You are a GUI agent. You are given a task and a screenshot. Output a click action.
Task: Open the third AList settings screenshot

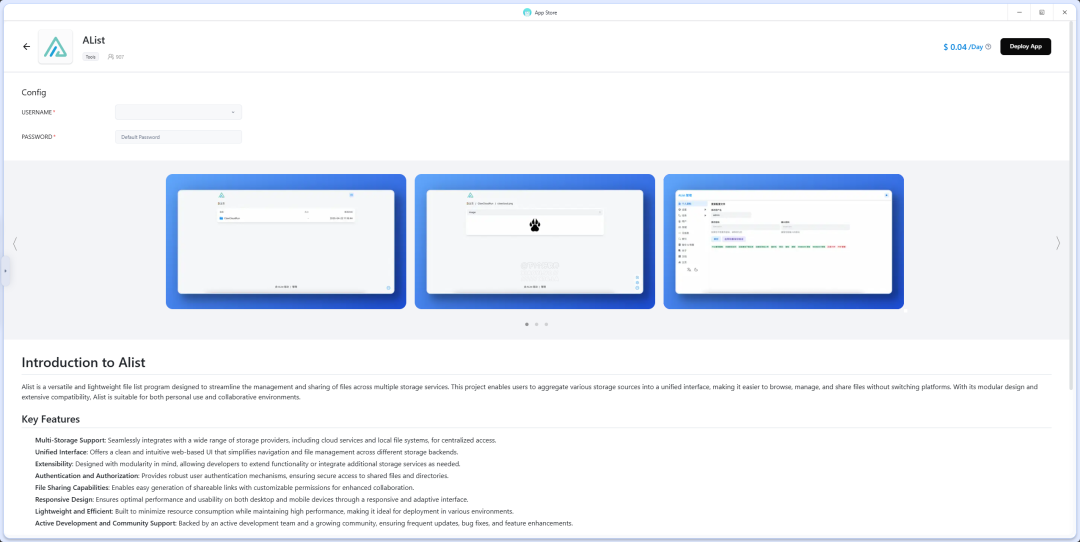(783, 241)
